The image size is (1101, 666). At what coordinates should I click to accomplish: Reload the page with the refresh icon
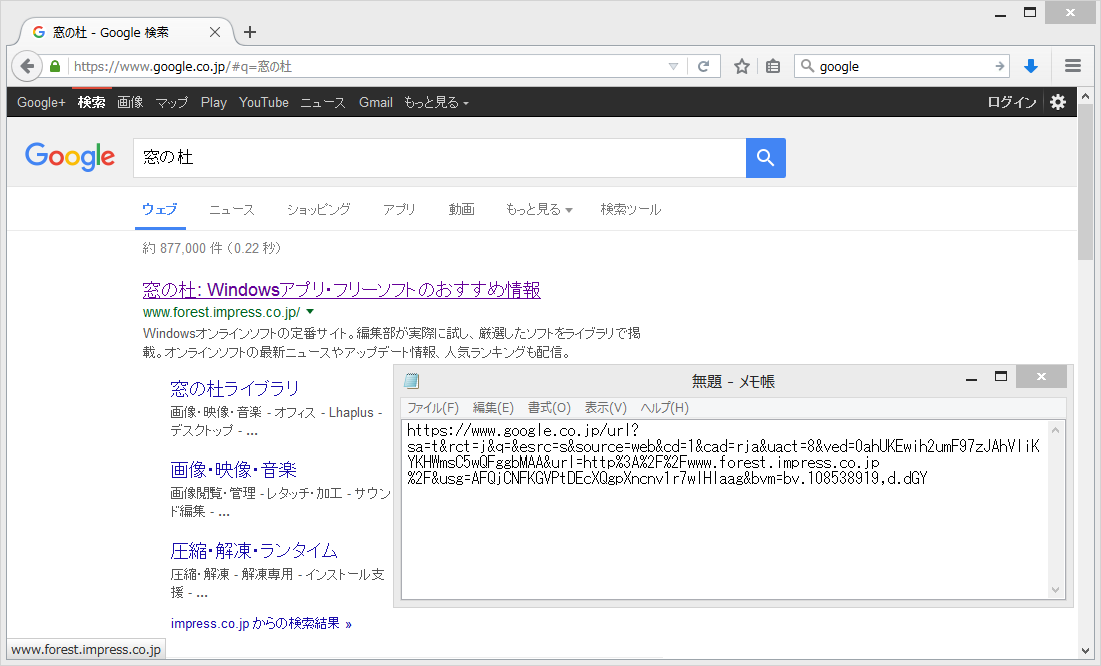(704, 65)
